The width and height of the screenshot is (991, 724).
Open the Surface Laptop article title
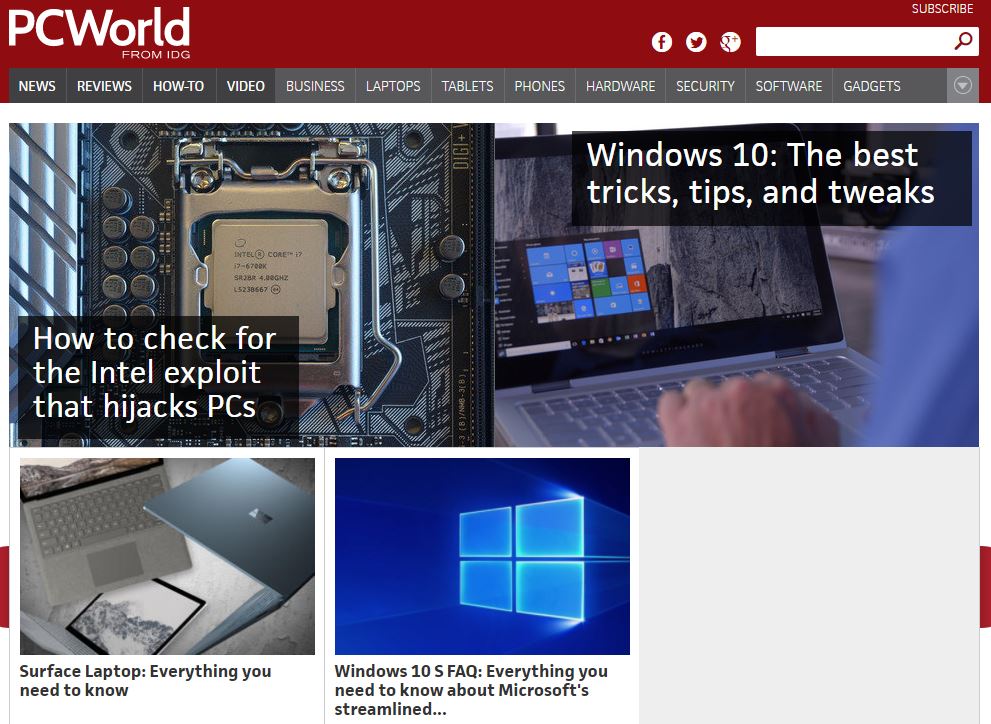tap(145, 680)
